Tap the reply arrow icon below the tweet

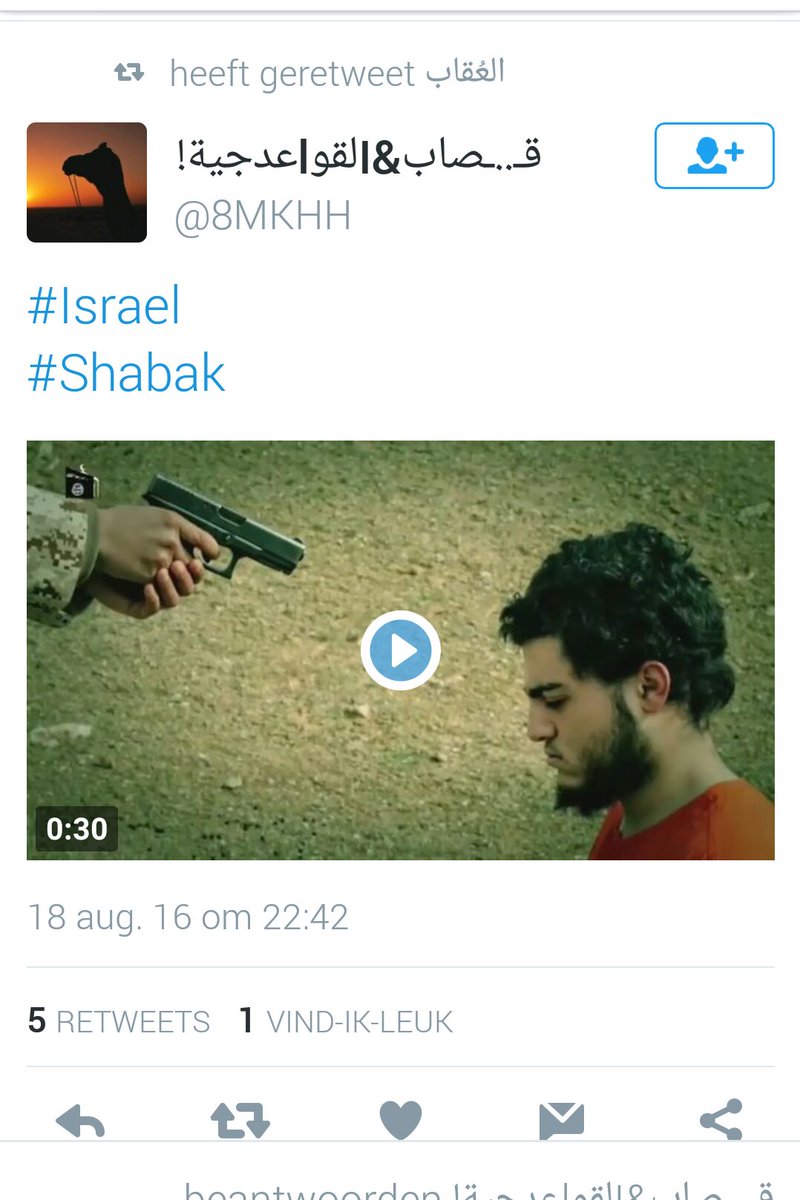pyautogui.click(x=81, y=1120)
